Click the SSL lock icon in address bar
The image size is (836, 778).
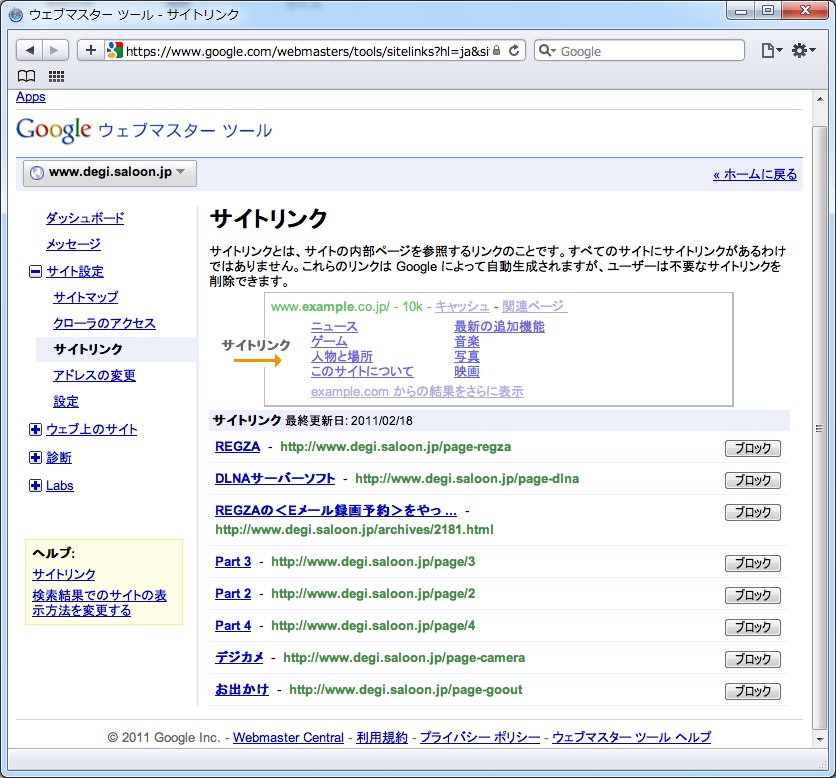[x=497, y=51]
